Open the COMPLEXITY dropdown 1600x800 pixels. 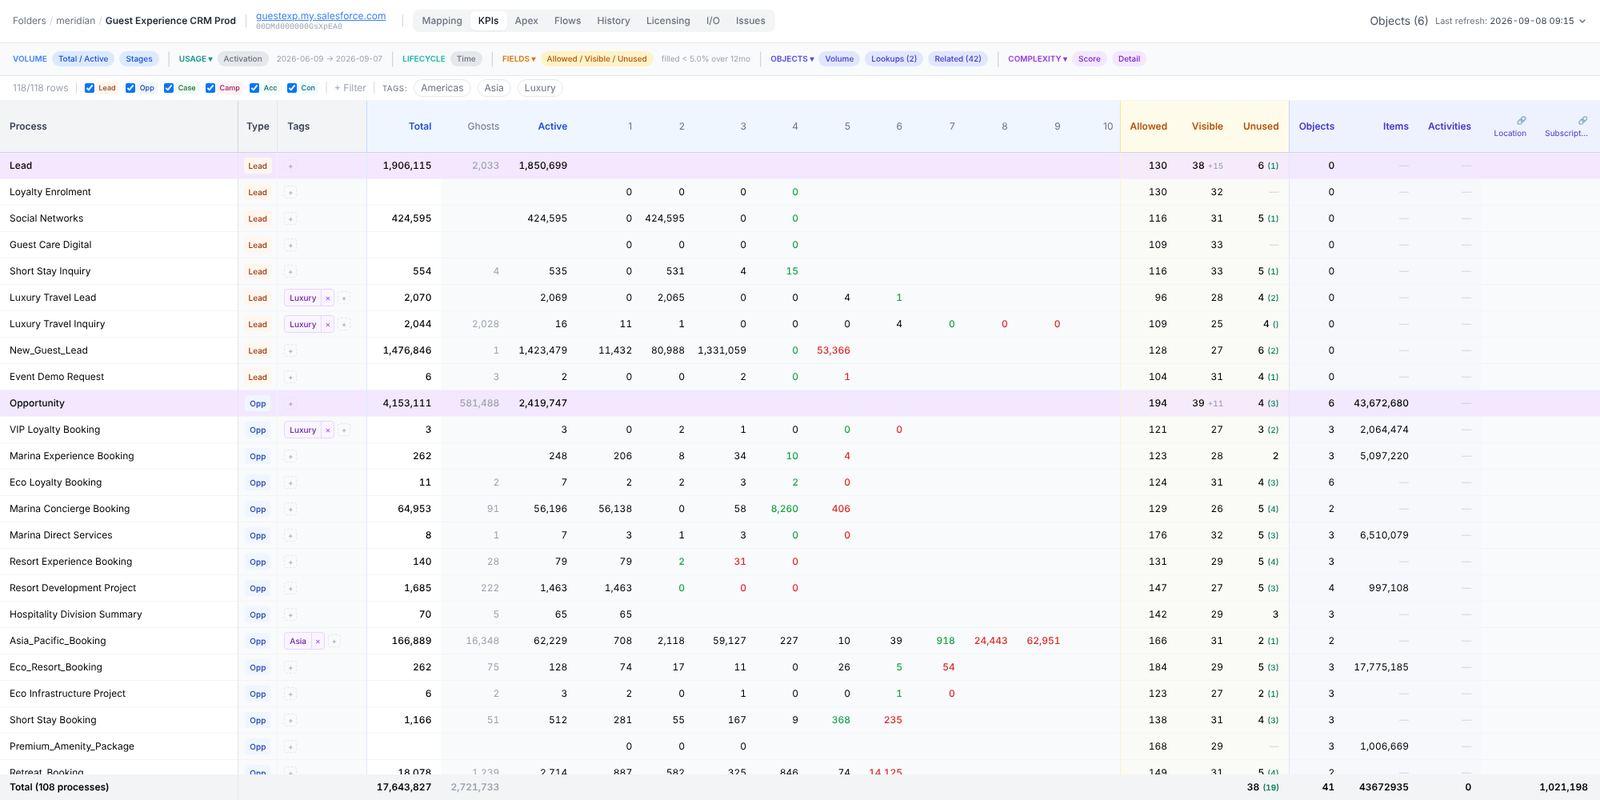(x=1037, y=59)
